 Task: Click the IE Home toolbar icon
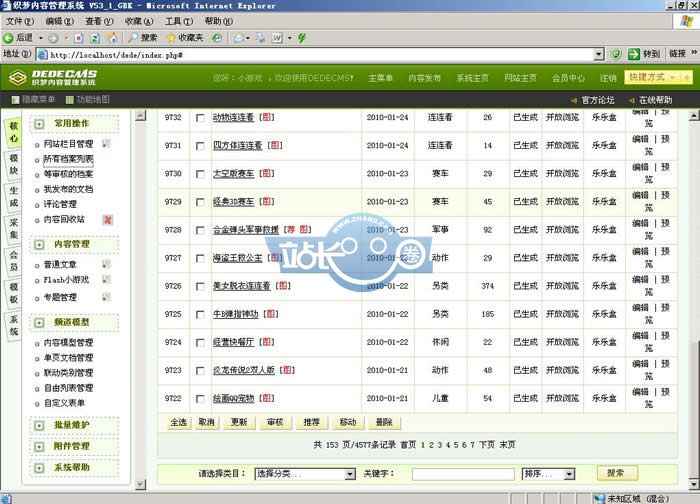tap(112, 38)
